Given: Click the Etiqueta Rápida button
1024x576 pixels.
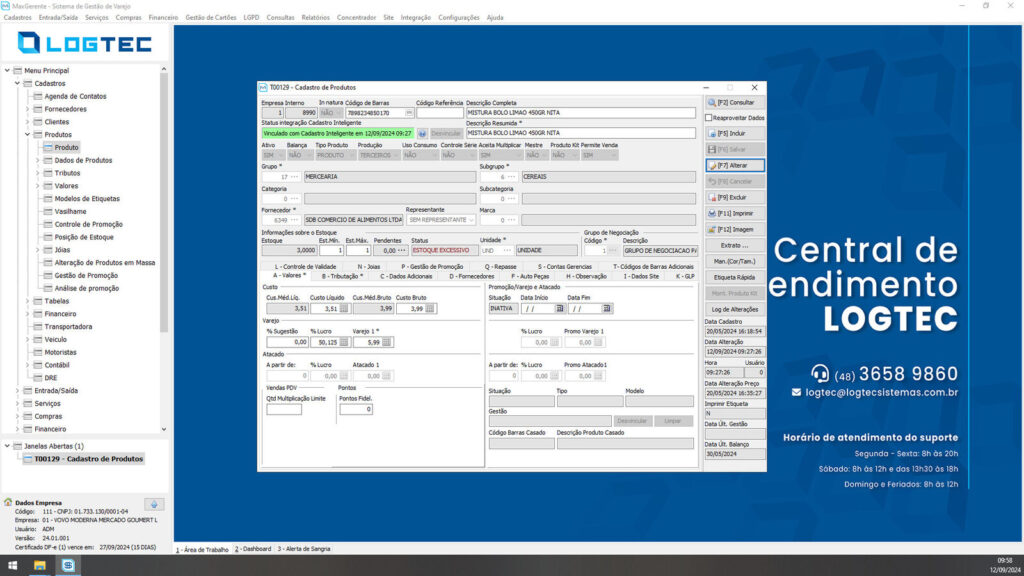Looking at the screenshot, I should (x=735, y=278).
